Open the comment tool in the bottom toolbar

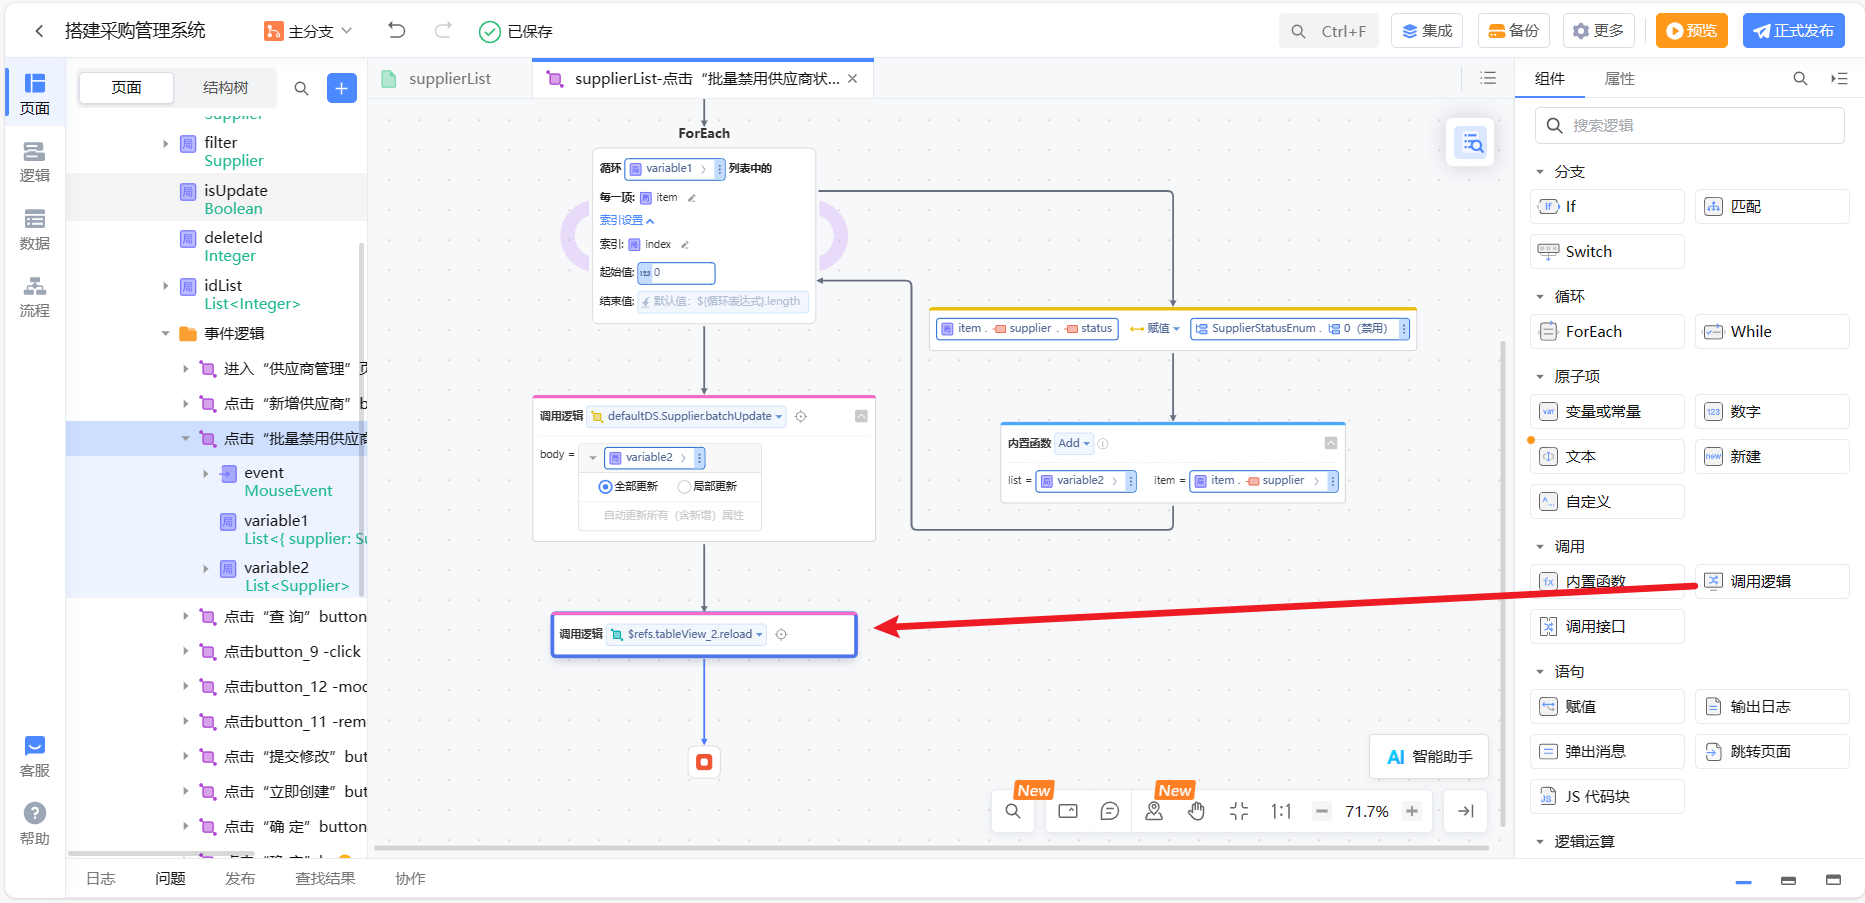coord(1110,811)
